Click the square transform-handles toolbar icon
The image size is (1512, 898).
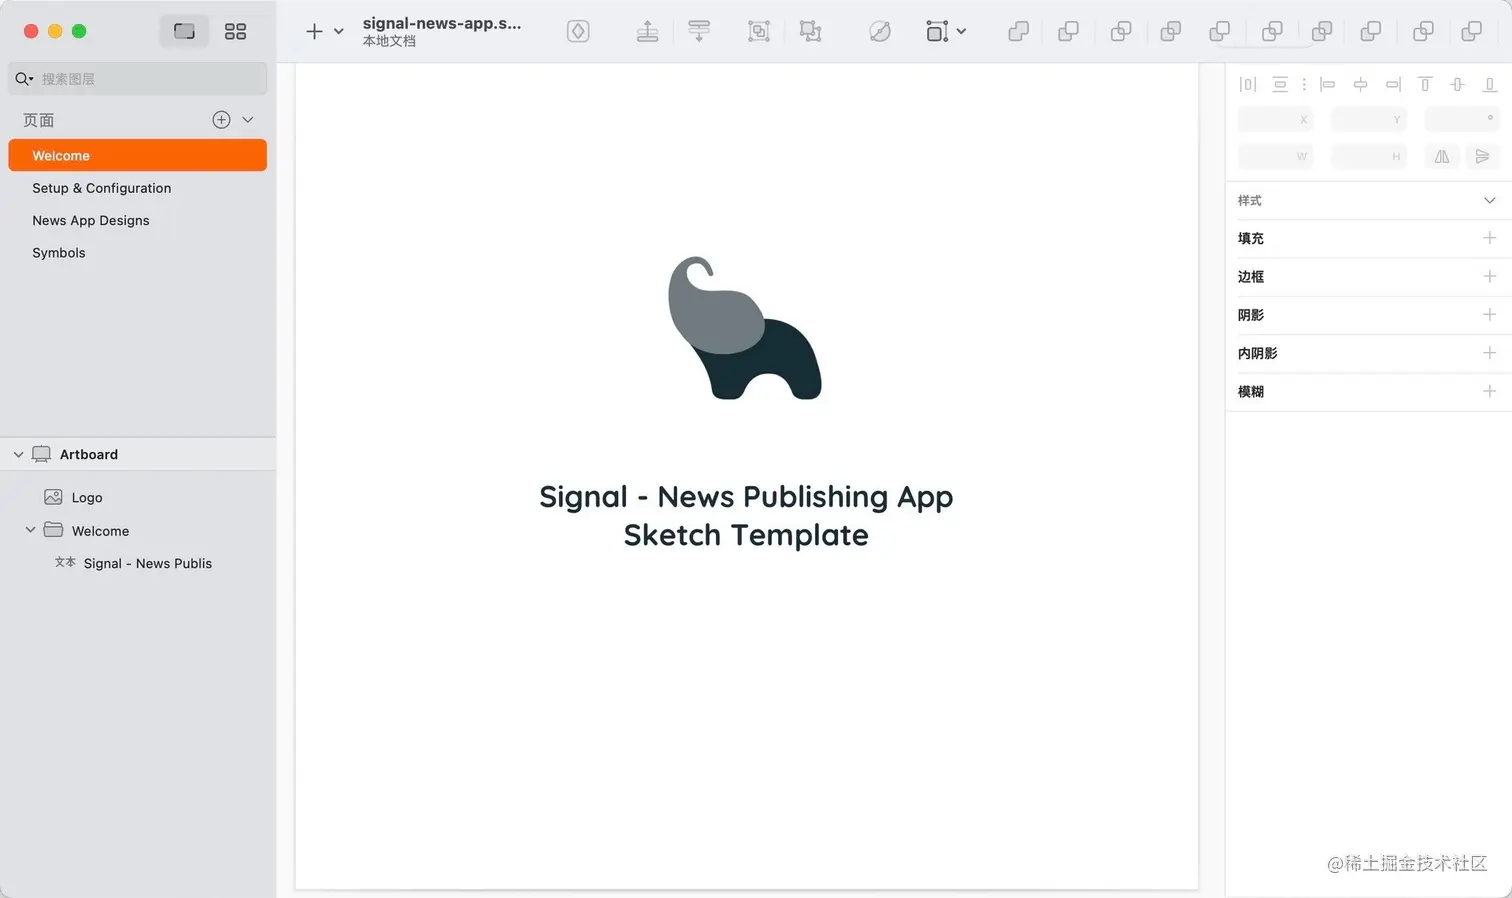(x=936, y=31)
